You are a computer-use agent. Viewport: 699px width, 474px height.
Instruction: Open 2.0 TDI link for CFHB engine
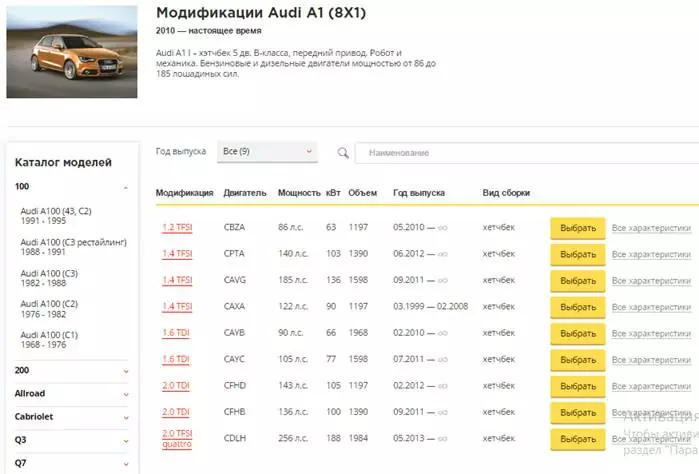pyautogui.click(x=176, y=412)
